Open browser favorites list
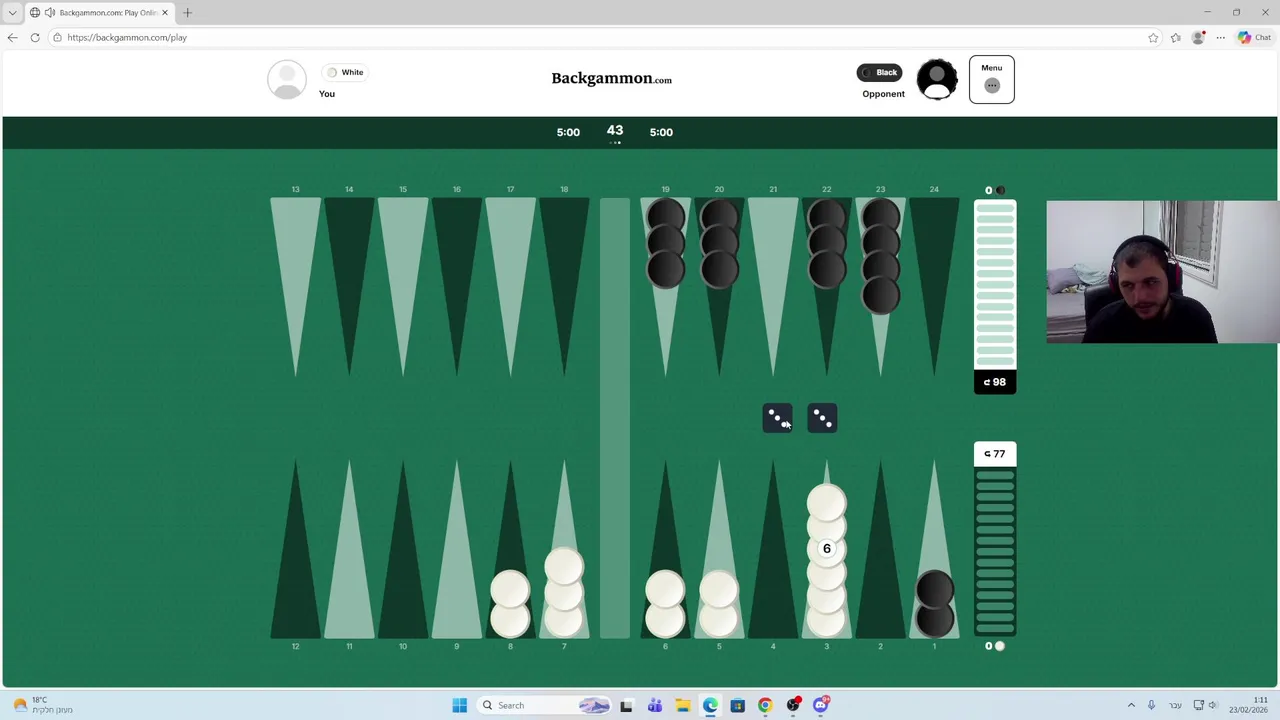This screenshot has height=720, width=1280. (x=1176, y=37)
